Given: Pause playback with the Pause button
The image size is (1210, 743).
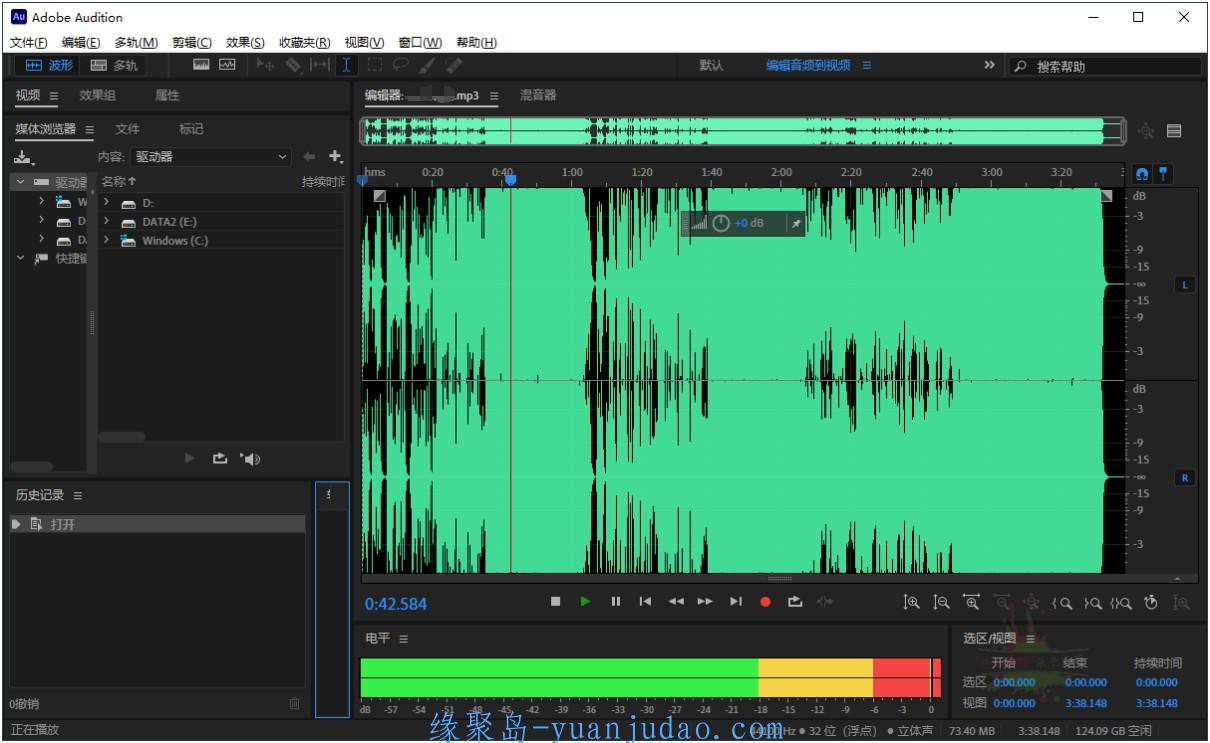Looking at the screenshot, I should point(615,601).
